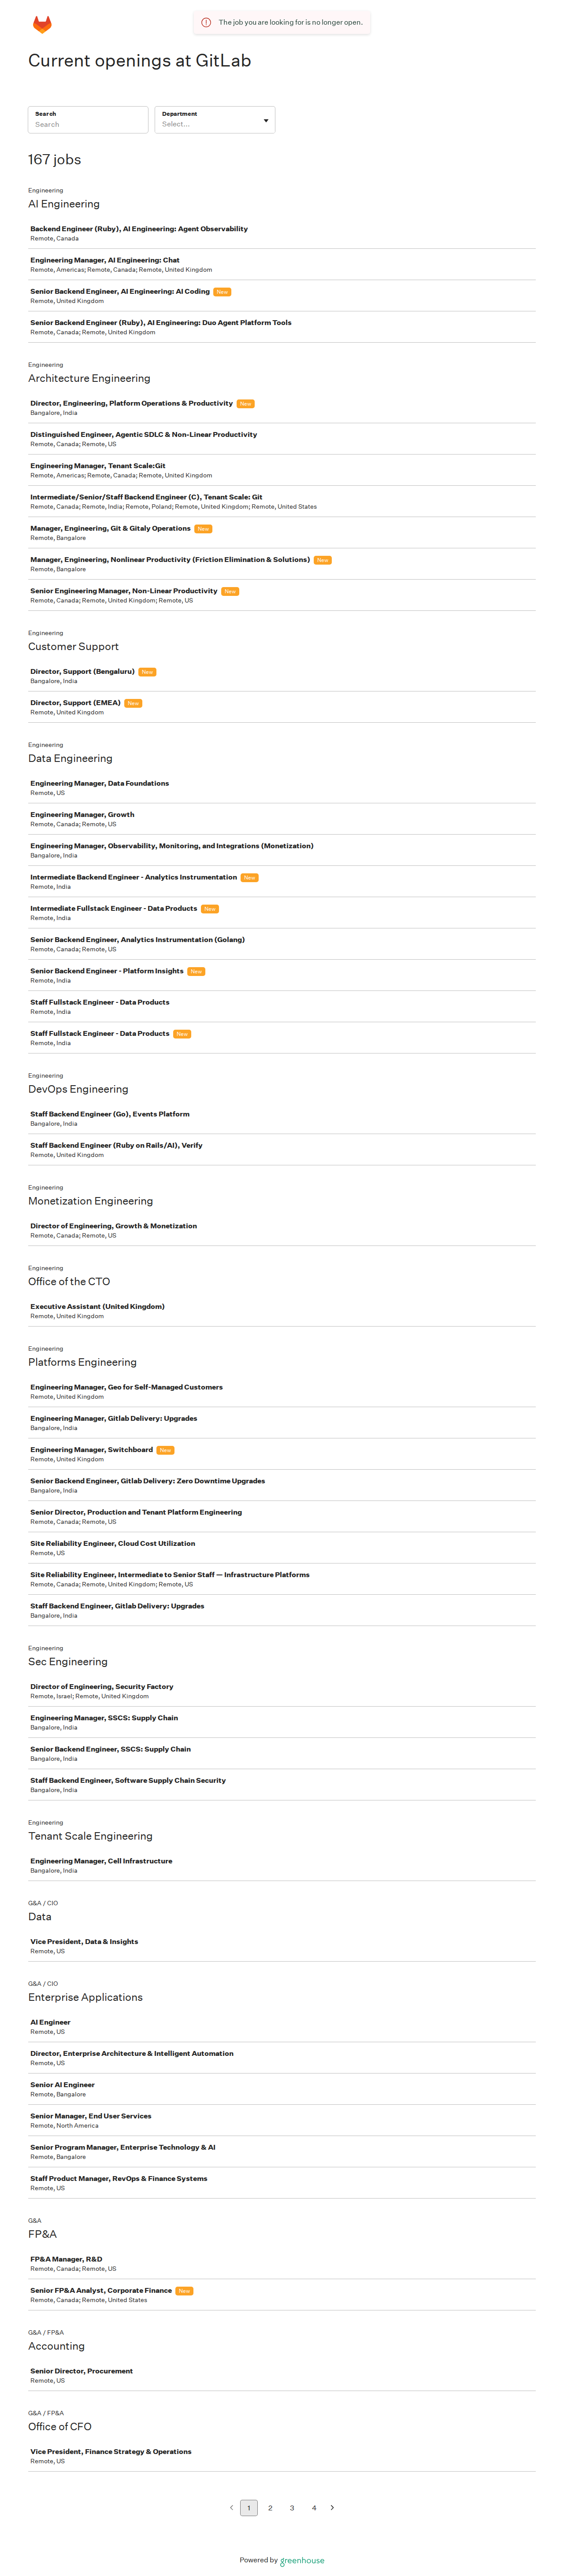
Task: Click the GitLab fox logo
Action: tap(42, 24)
